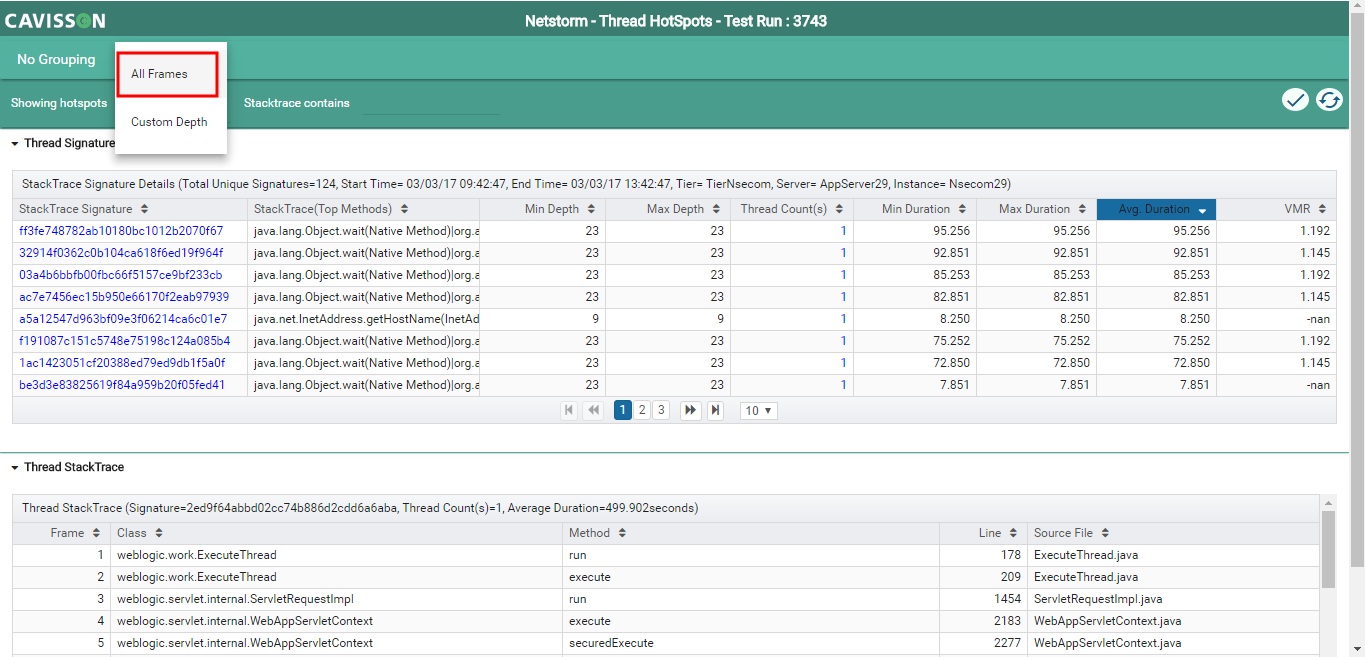The width and height of the screenshot is (1365, 657).
Task: Open the No Grouping dropdown
Action: [56, 59]
